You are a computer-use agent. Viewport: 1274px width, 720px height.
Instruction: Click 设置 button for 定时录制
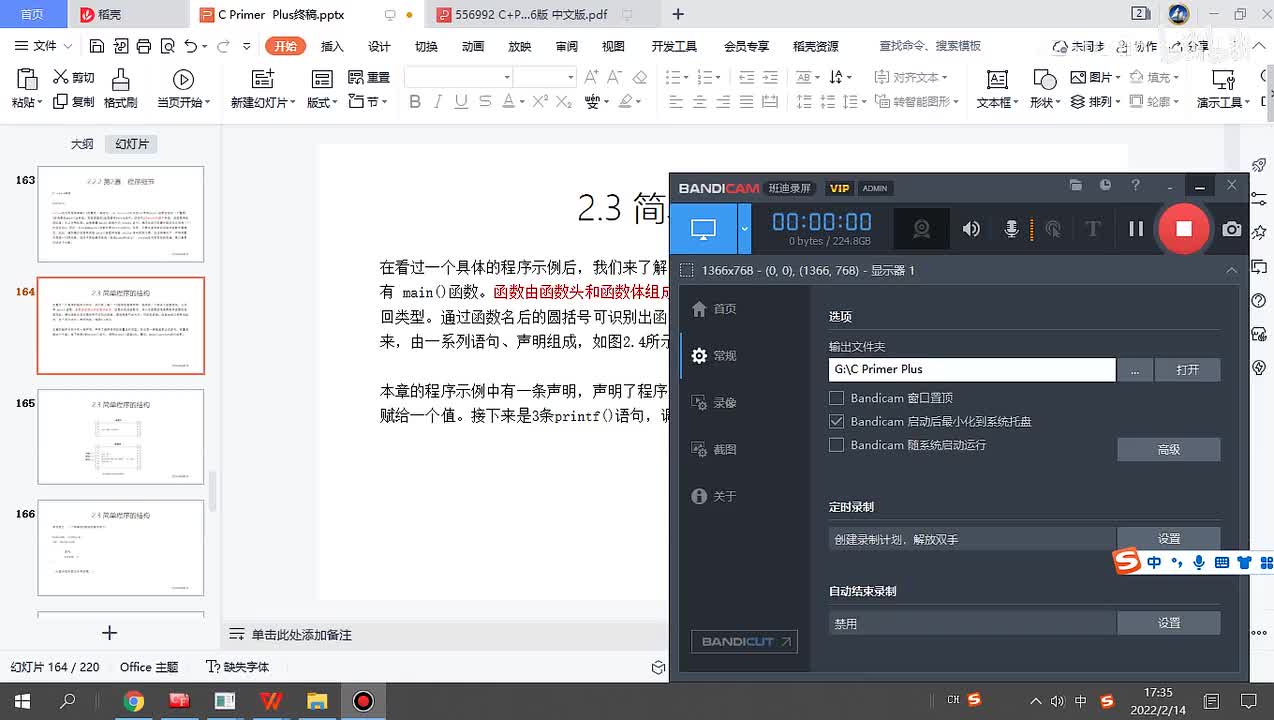pos(1168,538)
